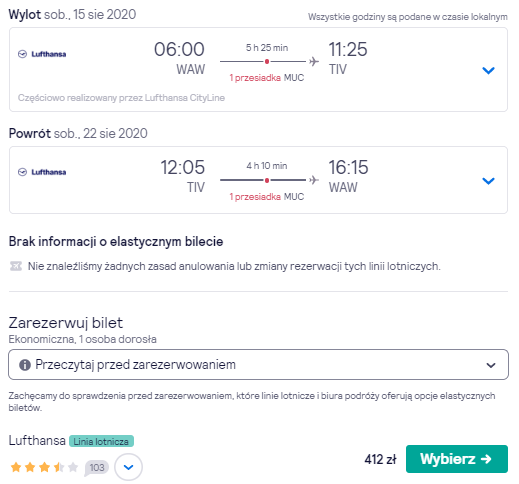Click the red stopover dot on the return flight

click(x=267, y=180)
